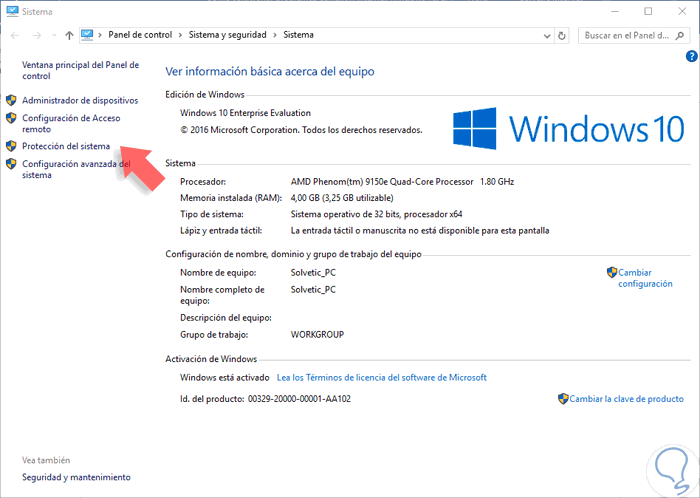
Task: Open the recent locations dropdown by the navigation arrows
Action: point(54,35)
